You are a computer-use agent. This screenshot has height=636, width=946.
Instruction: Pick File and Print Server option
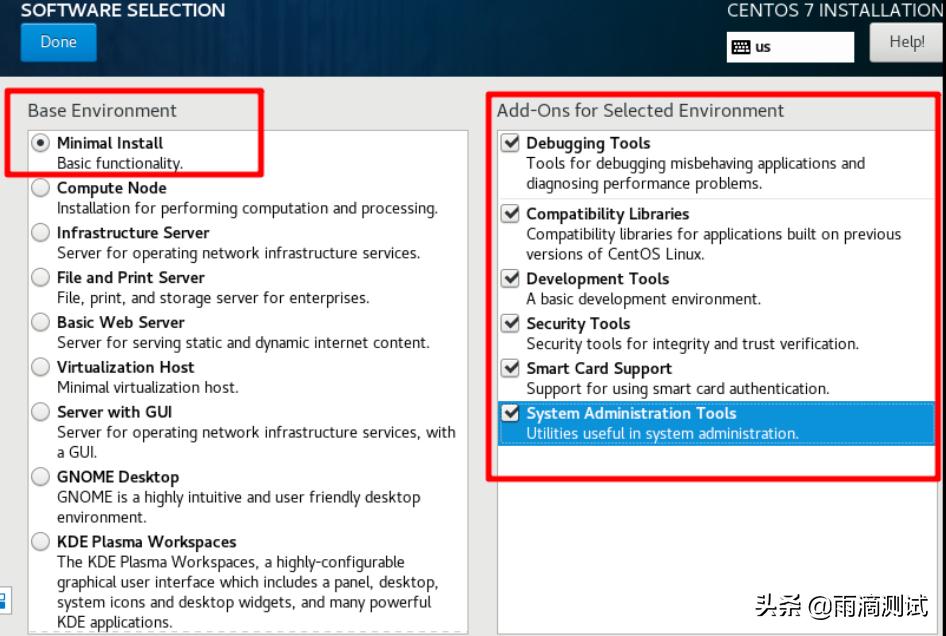41,277
